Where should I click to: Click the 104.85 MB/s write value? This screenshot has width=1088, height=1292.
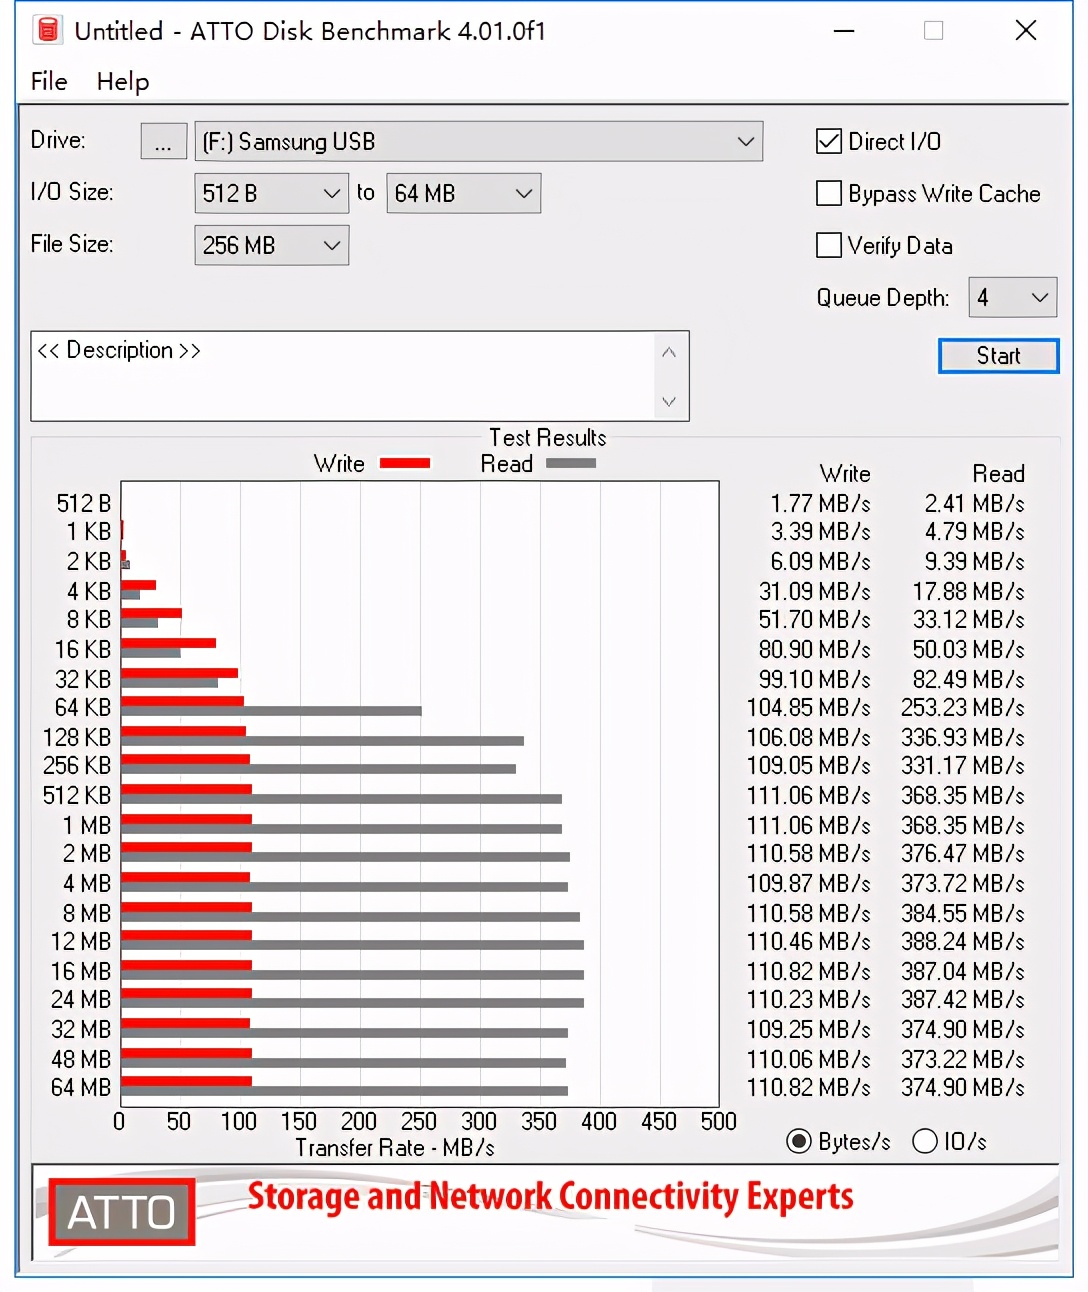point(808,707)
